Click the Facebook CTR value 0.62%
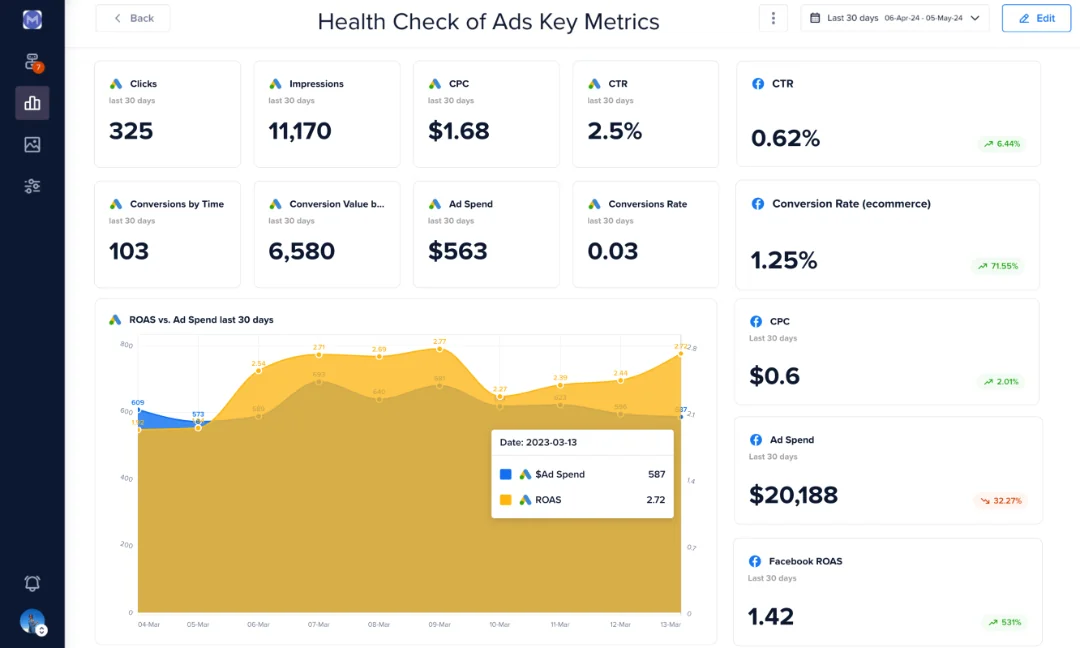This screenshot has height=648, width=1080. pyautogui.click(x=785, y=138)
